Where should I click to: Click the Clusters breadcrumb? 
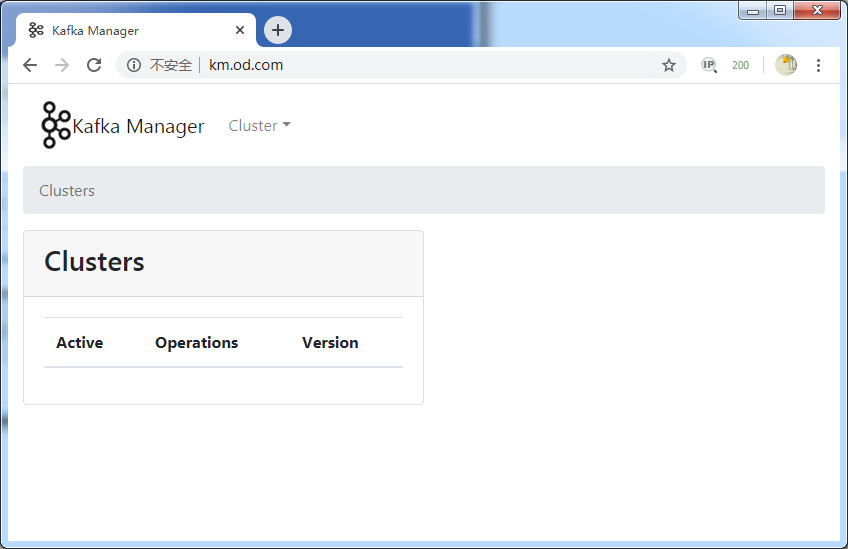coord(67,191)
